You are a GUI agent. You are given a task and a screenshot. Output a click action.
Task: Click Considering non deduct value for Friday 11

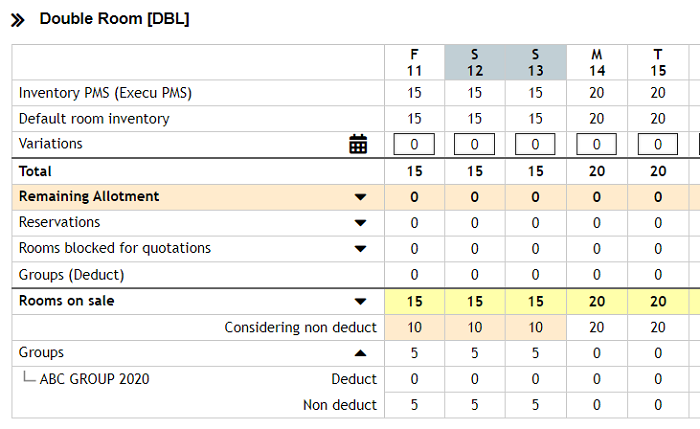(x=414, y=327)
